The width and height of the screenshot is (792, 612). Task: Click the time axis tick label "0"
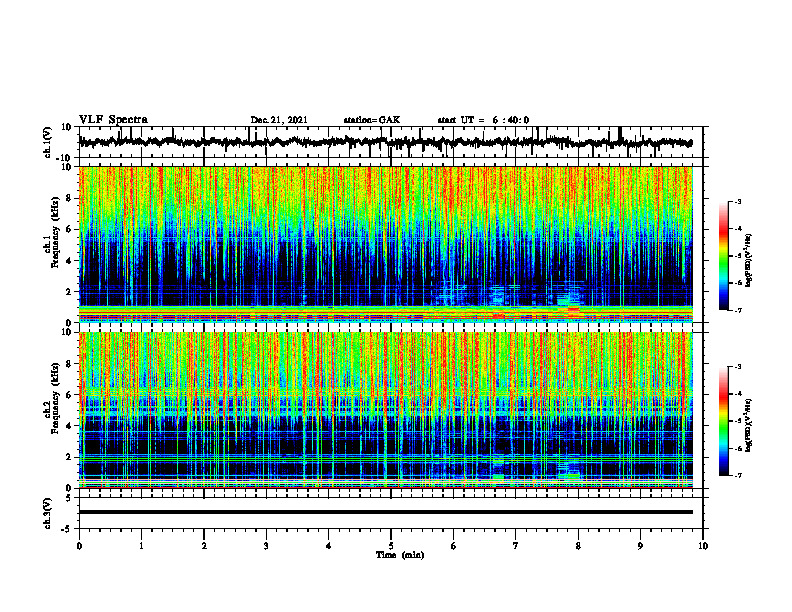79,546
